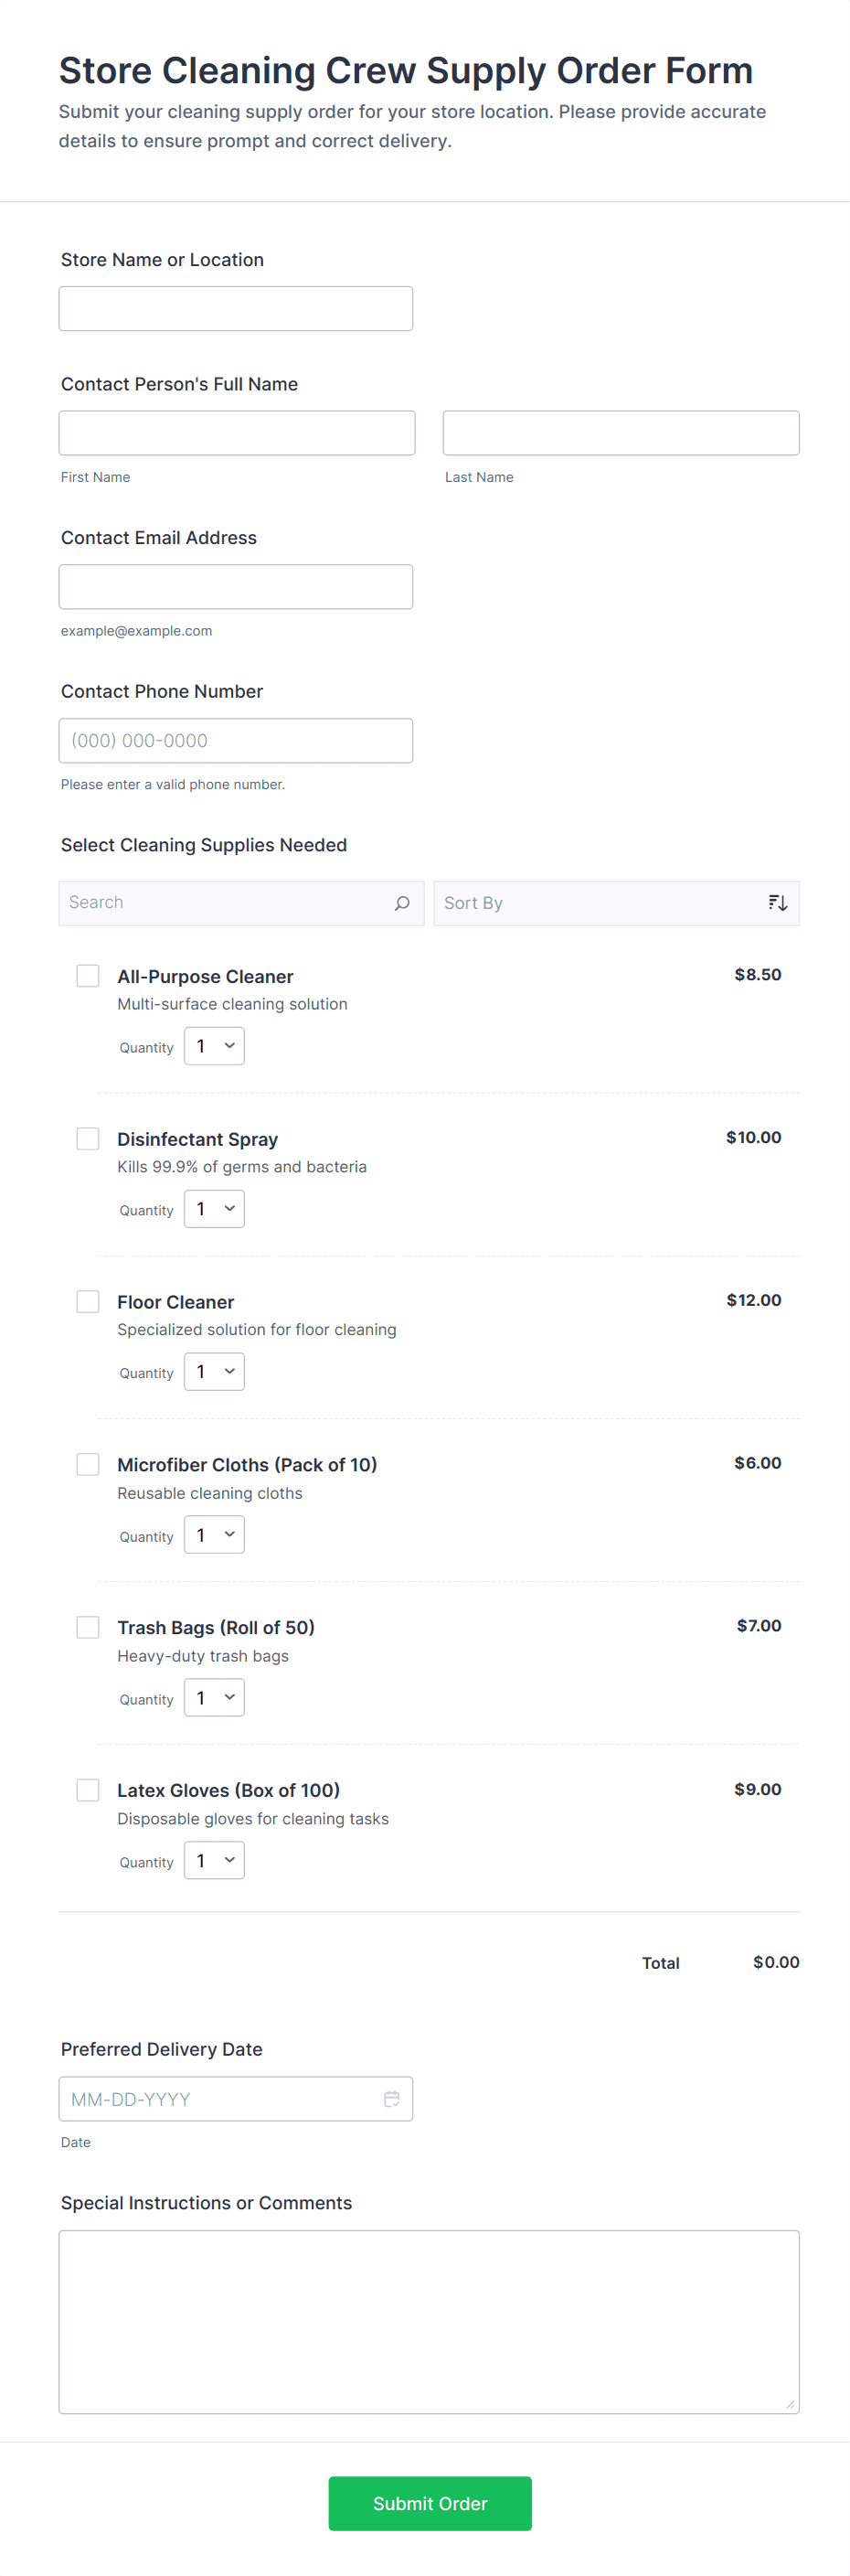Open All-Purpose Cleaner quantity dropdown

click(213, 1045)
